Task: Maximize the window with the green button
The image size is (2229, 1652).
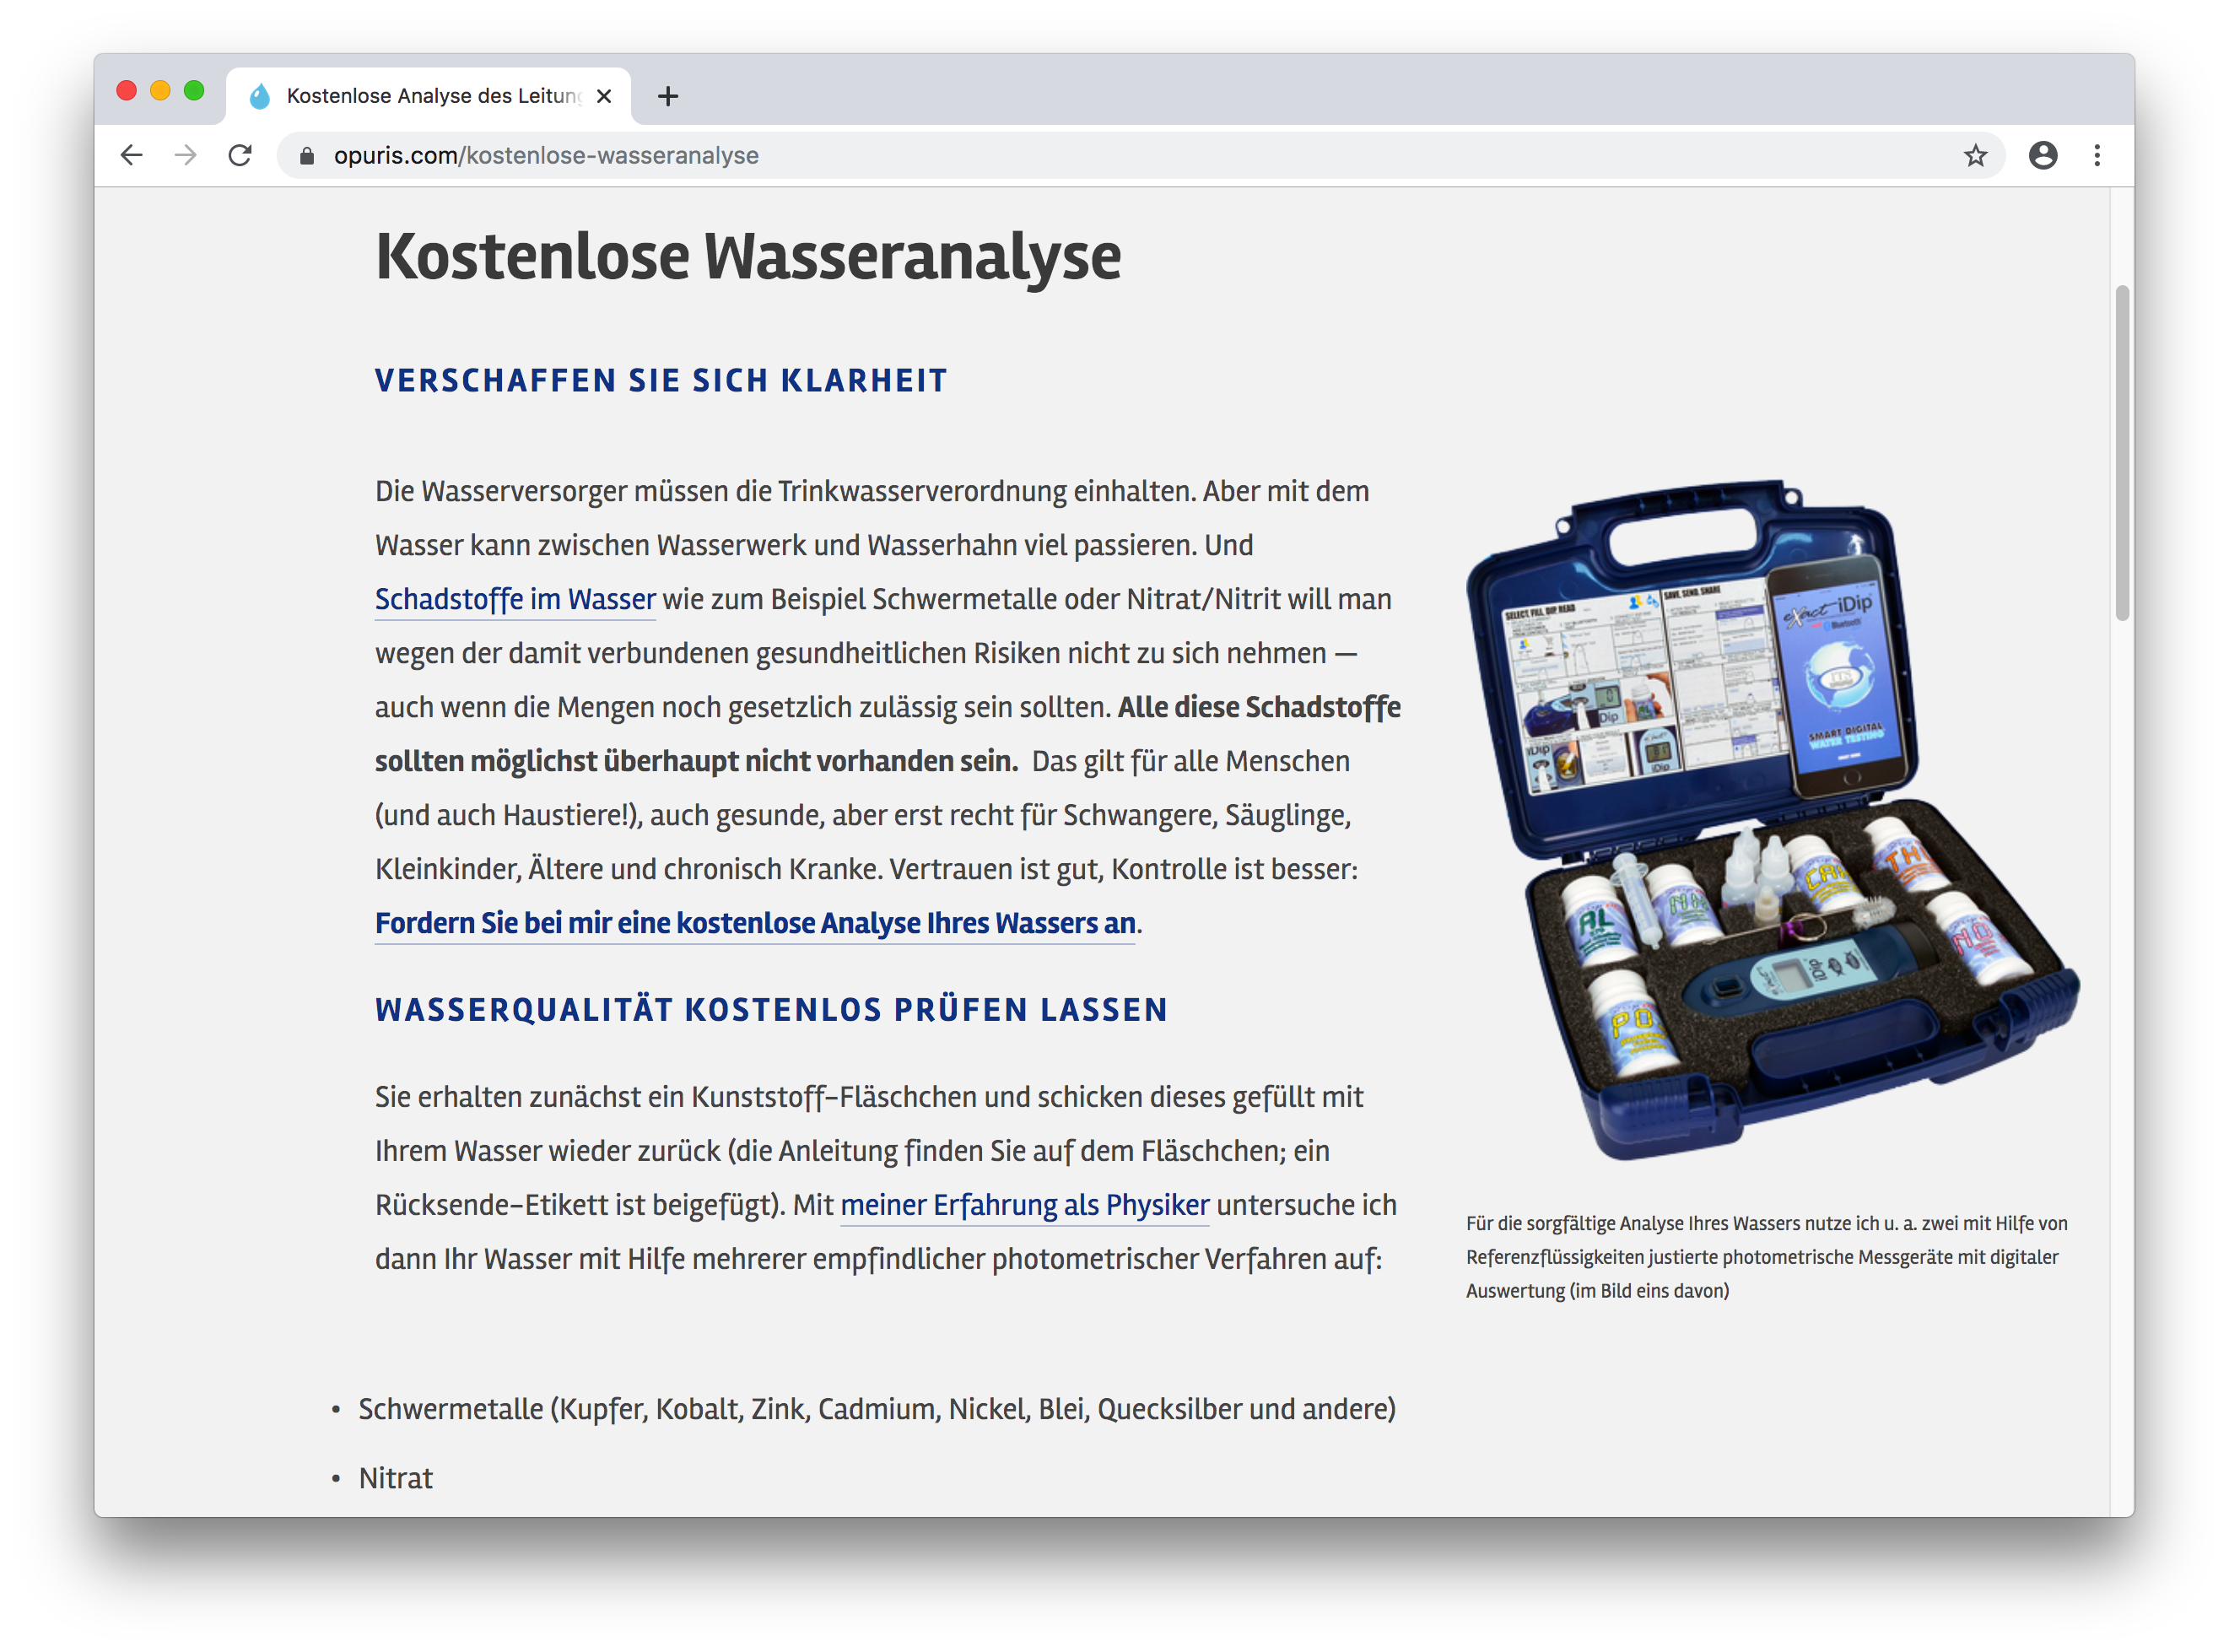Action: pos(194,91)
